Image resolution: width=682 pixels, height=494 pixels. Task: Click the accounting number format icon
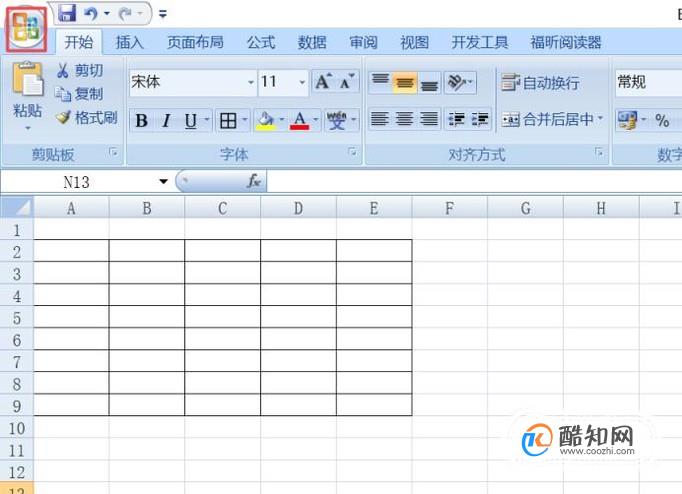coord(627,120)
